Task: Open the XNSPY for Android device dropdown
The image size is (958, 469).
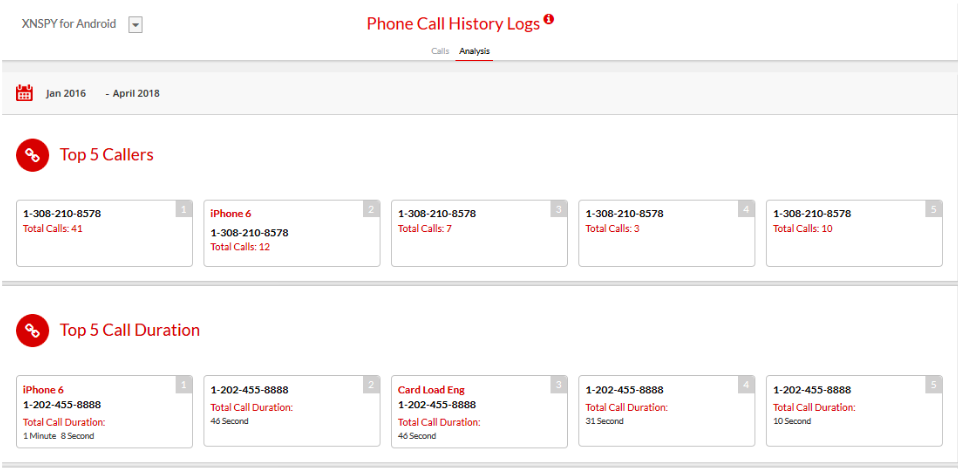Action: (136, 25)
